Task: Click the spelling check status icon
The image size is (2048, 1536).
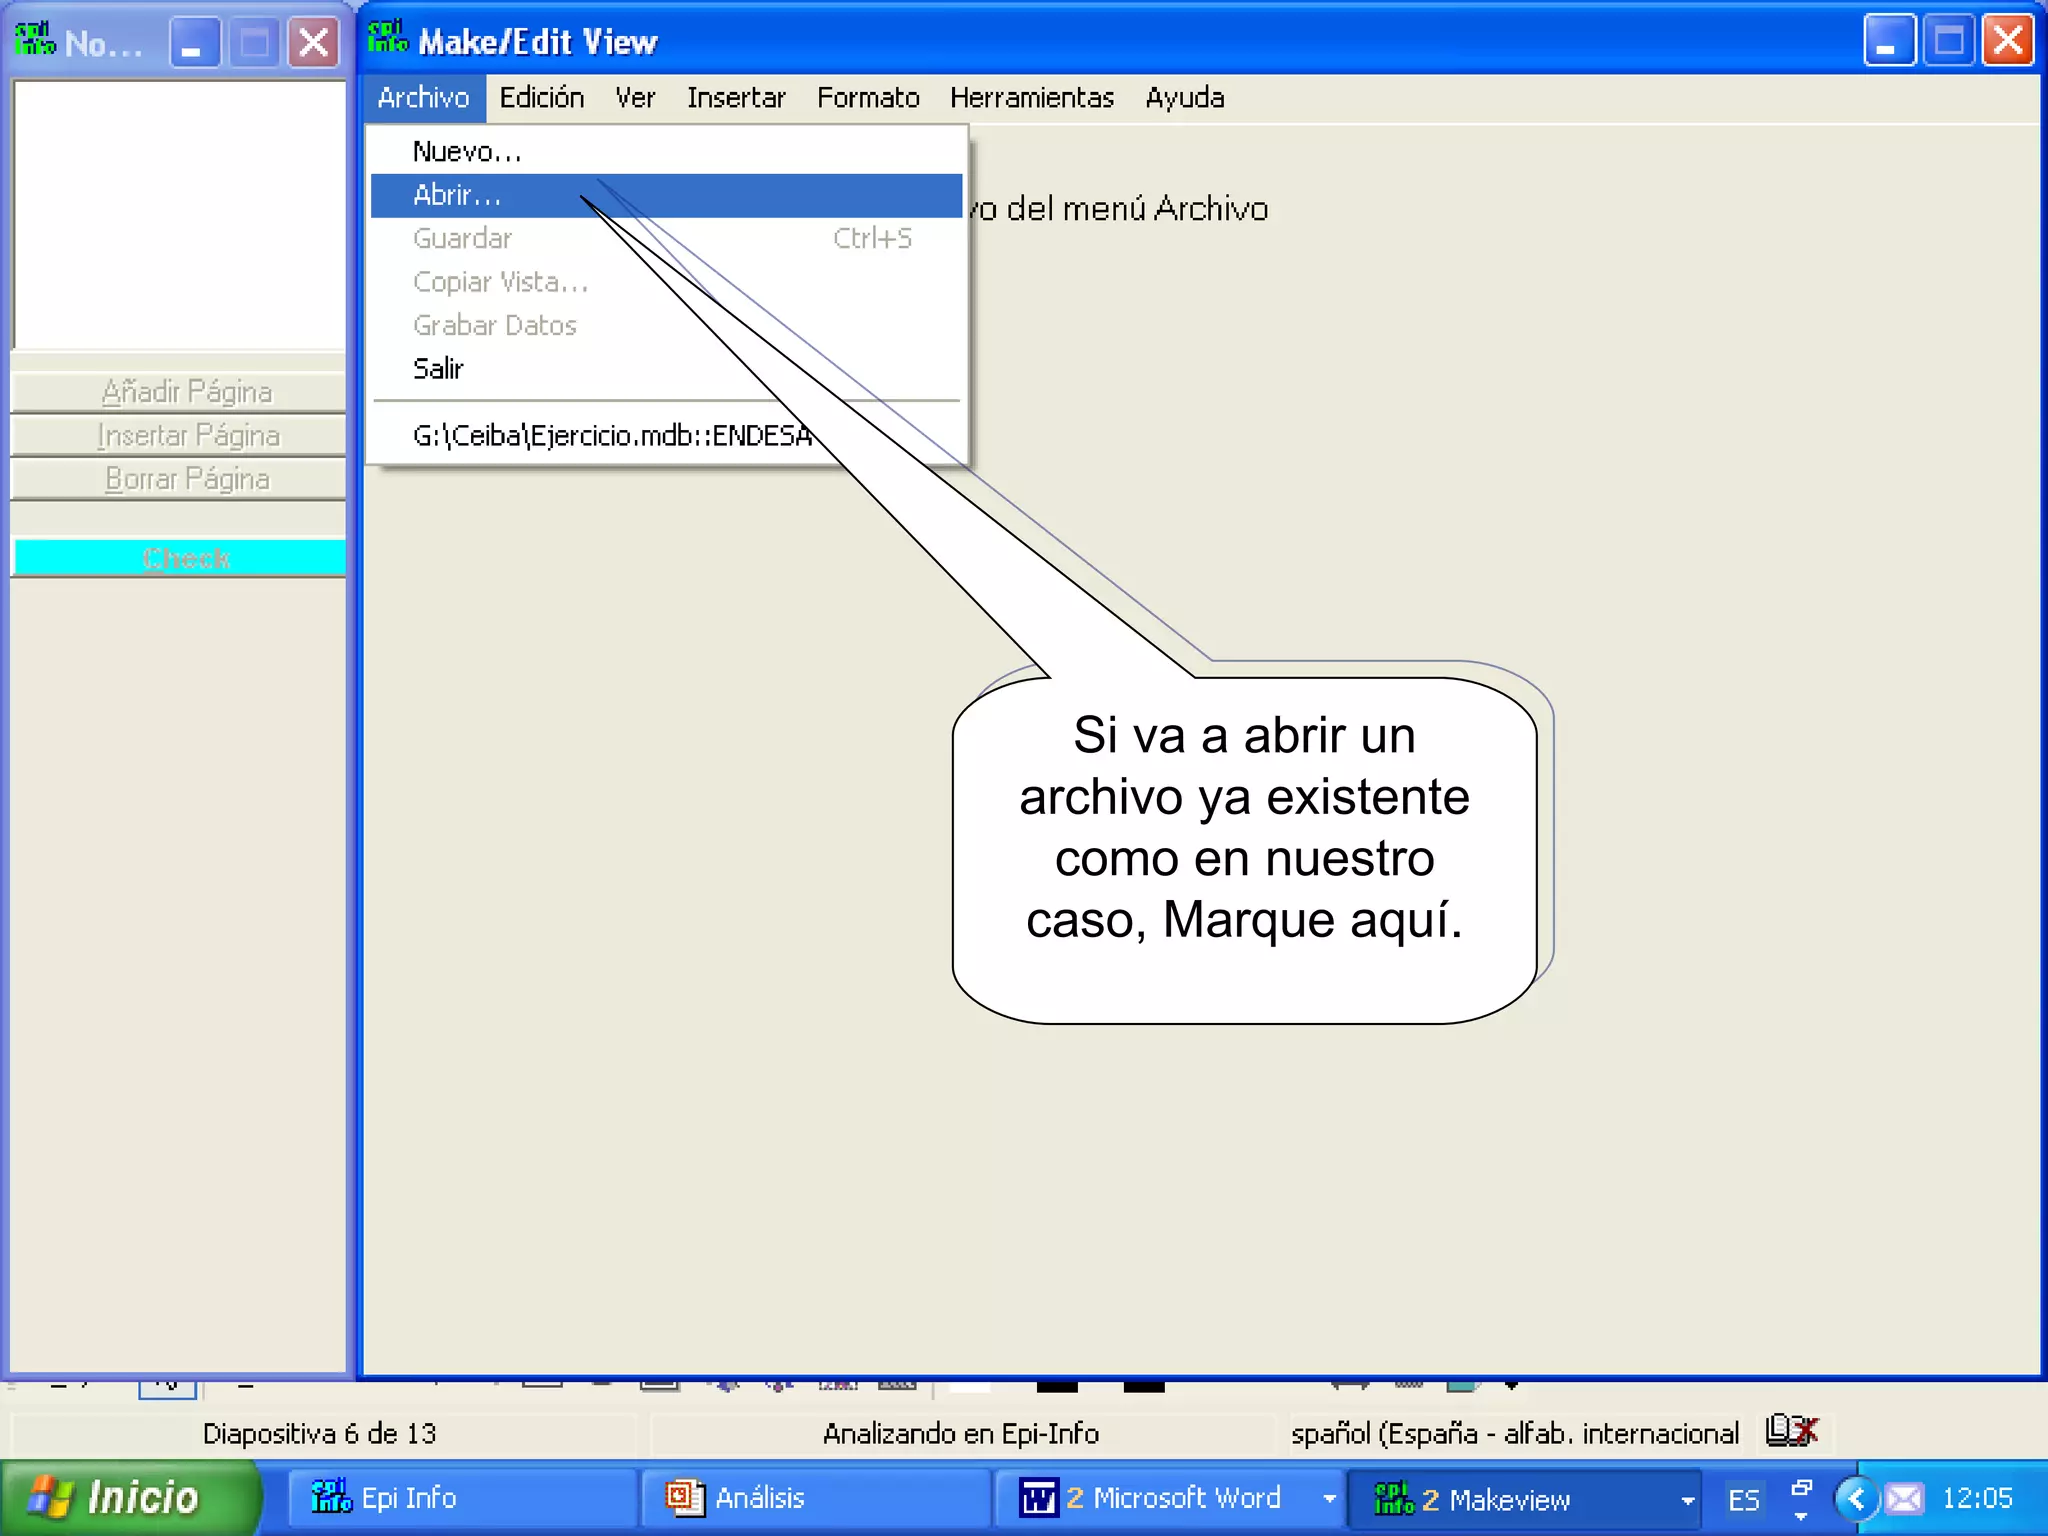Action: 1791,1432
